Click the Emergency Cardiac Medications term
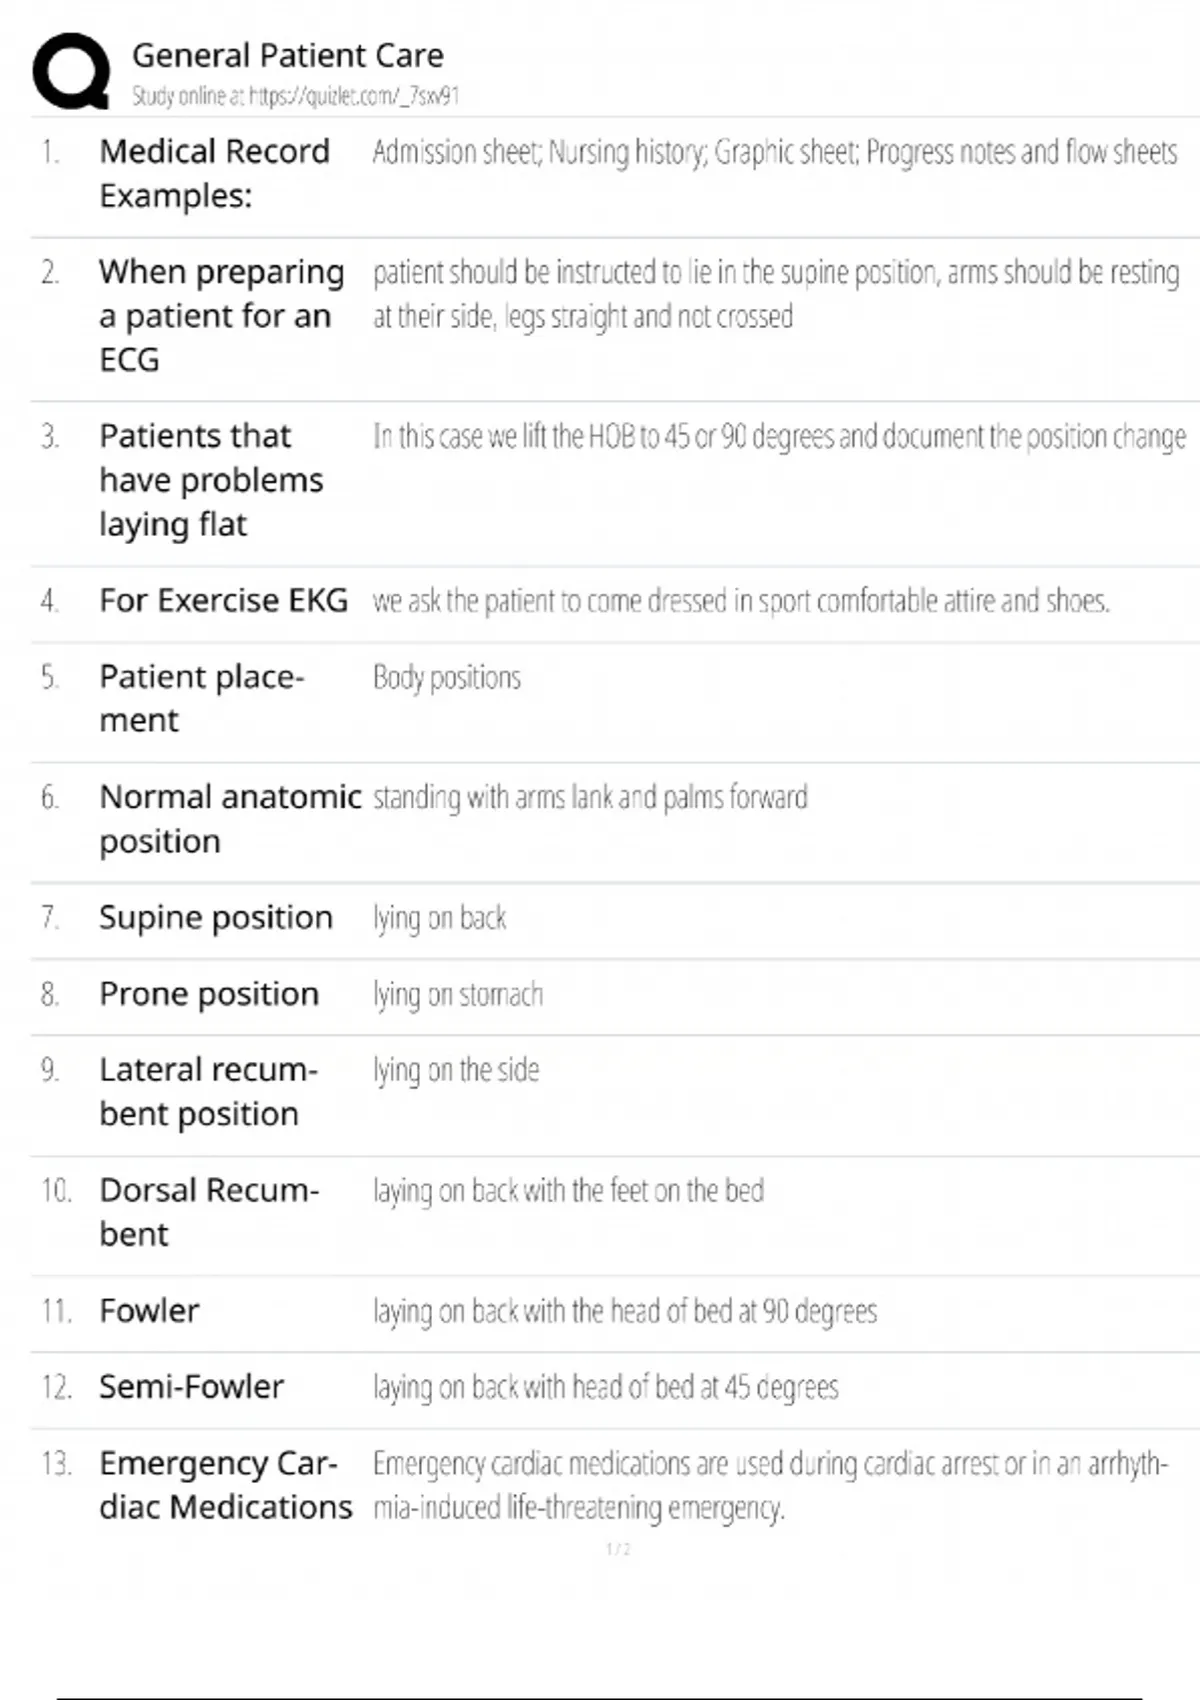This screenshot has width=1200, height=1700. point(225,1485)
